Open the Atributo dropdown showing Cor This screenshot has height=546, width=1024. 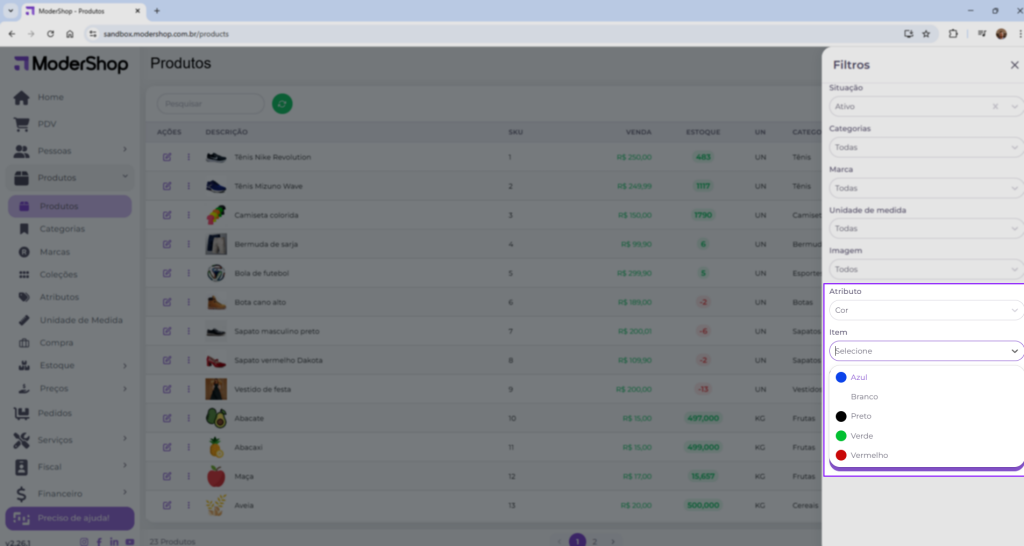click(924, 310)
